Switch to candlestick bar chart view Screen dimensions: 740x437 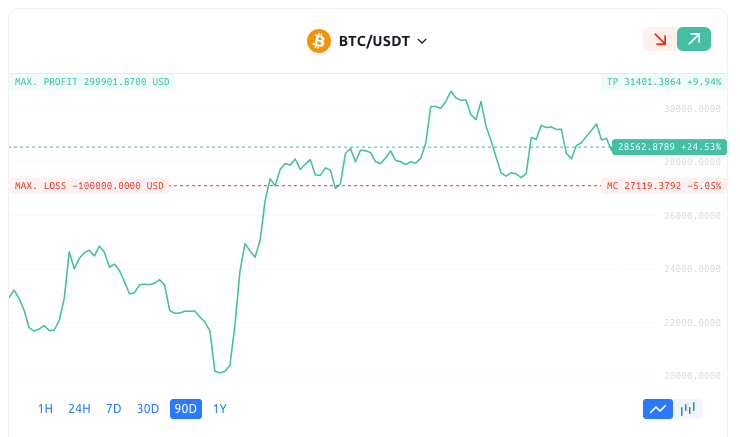[x=688, y=409]
